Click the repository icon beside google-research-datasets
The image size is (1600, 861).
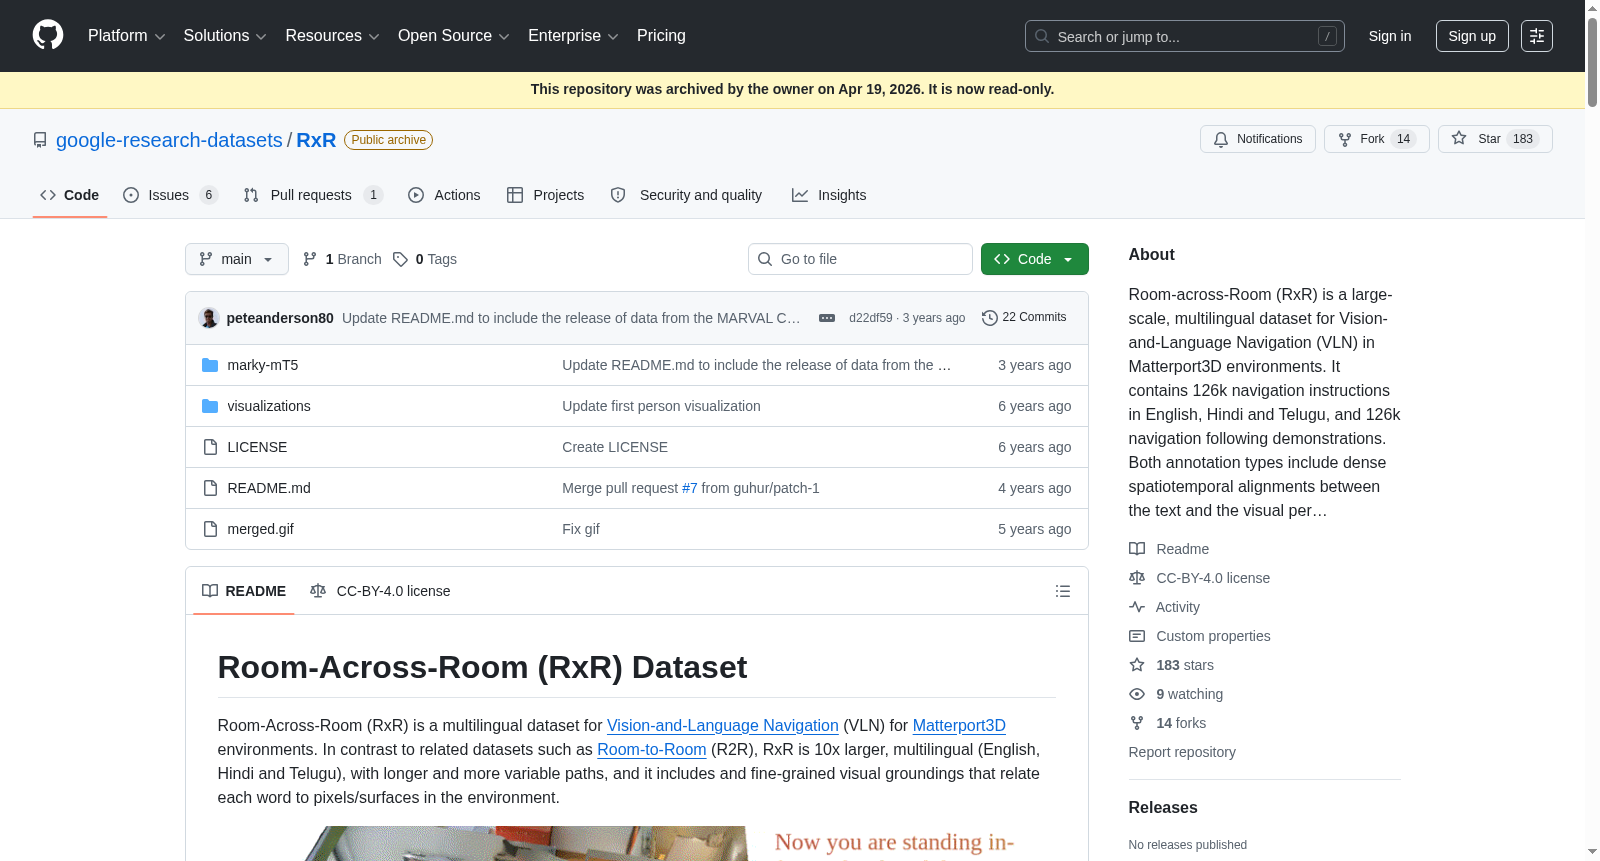tap(40, 140)
